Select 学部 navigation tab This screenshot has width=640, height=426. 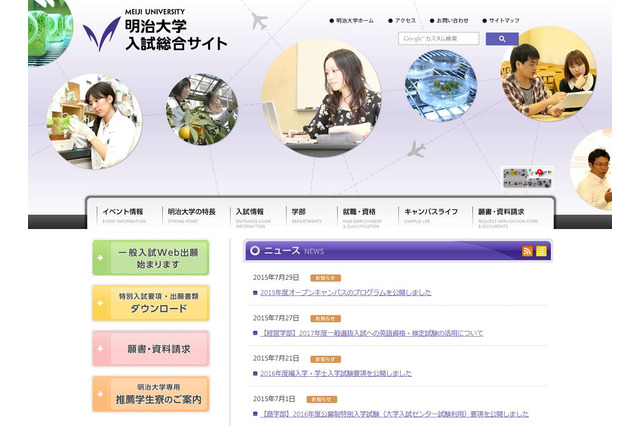(307, 215)
